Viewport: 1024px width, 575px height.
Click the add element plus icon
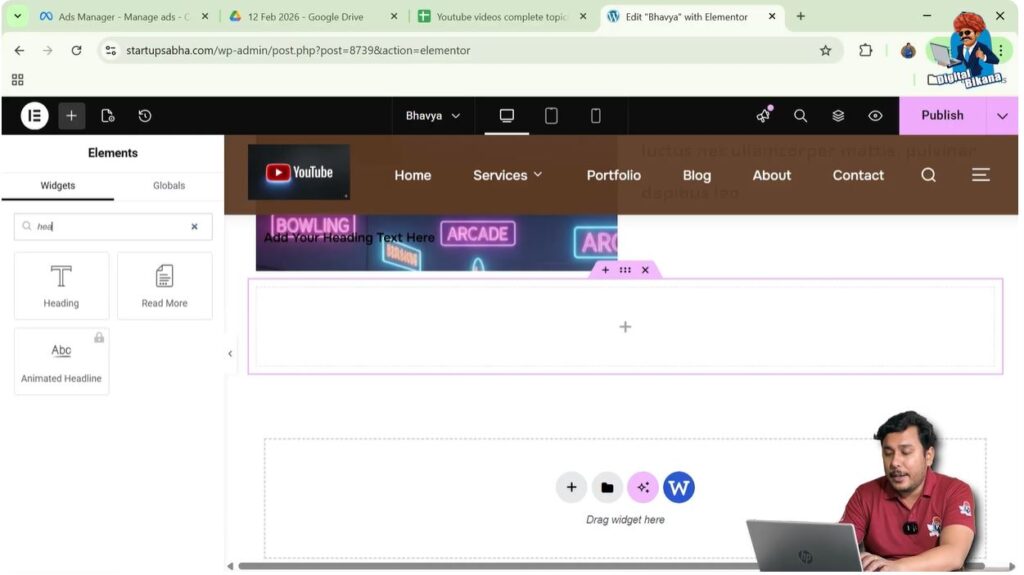(x=71, y=116)
